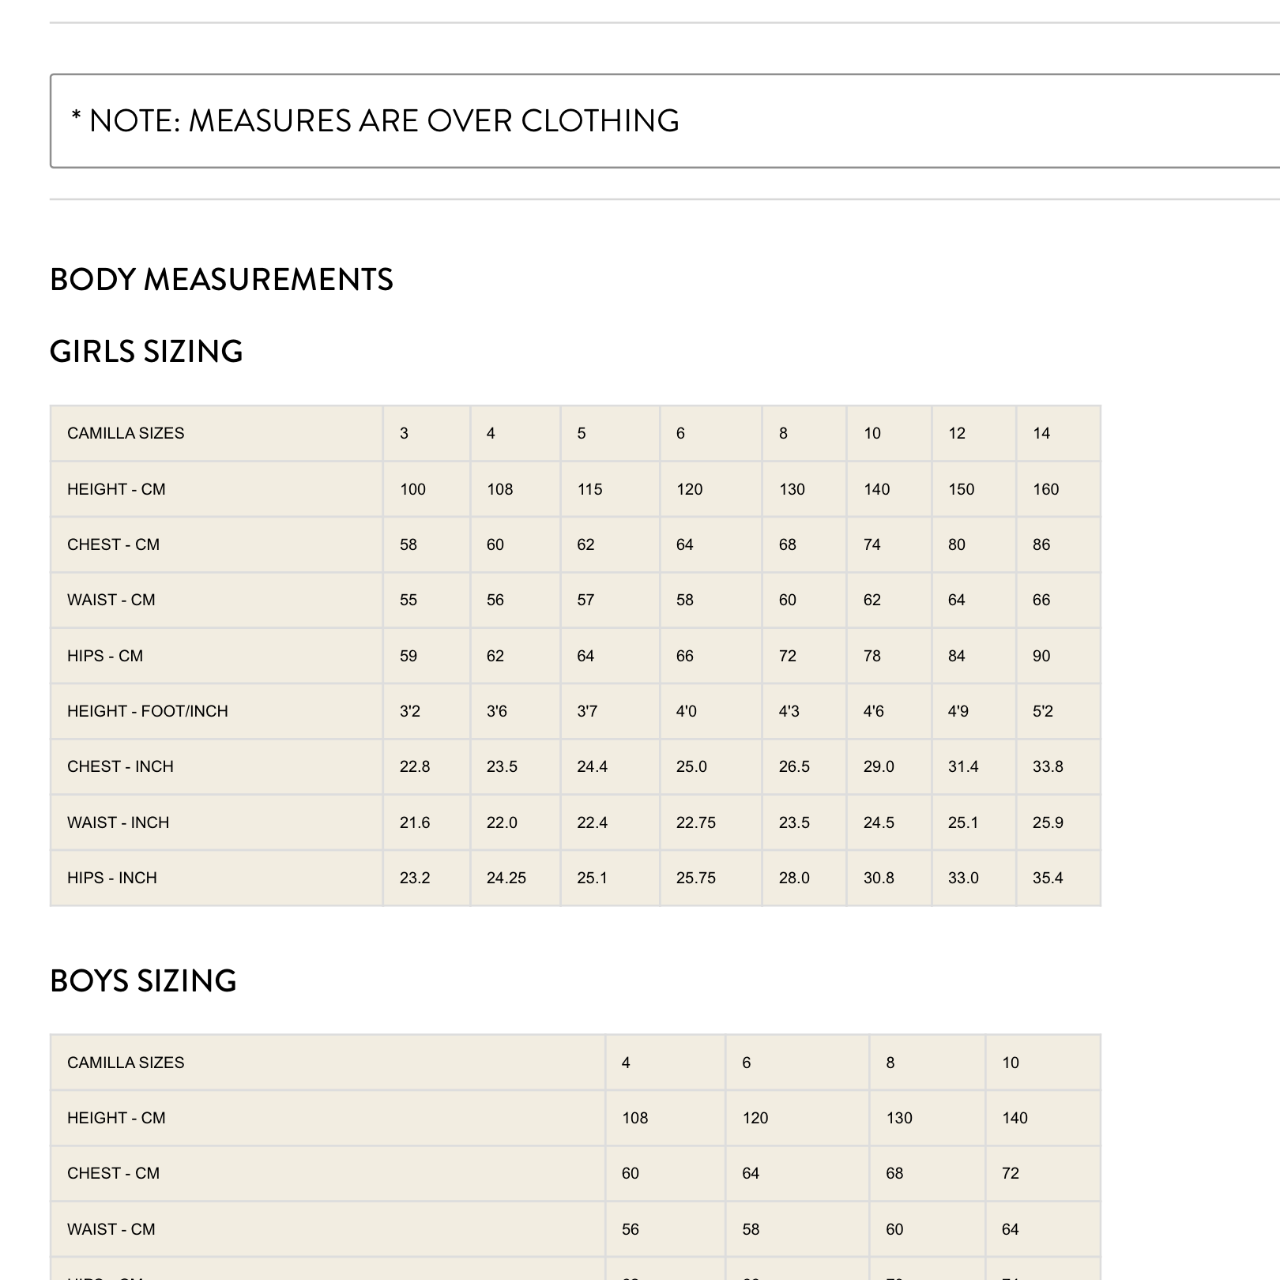Select Camilla Sizes label in girls table

tap(126, 433)
